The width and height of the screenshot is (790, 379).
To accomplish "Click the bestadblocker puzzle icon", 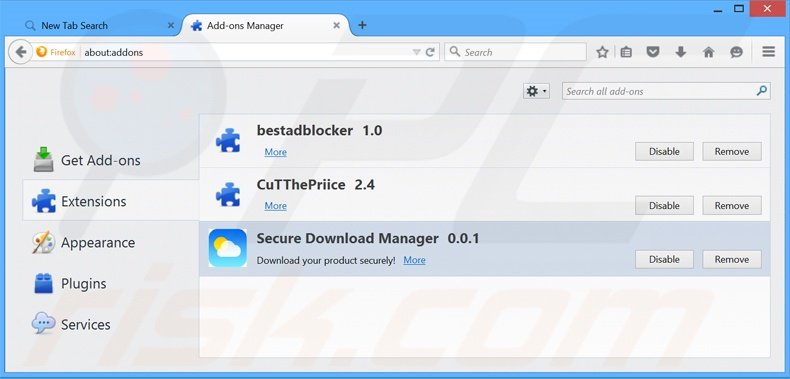I will [228, 140].
